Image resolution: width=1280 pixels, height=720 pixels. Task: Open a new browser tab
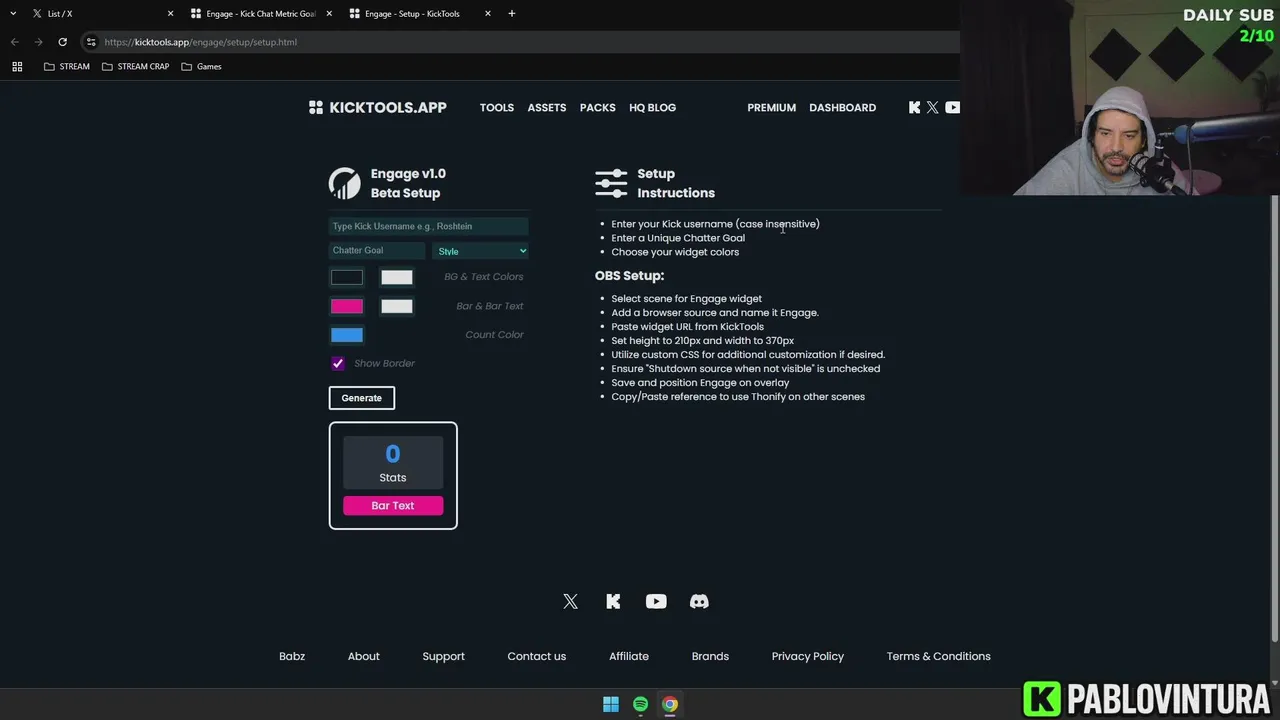pyautogui.click(x=512, y=13)
